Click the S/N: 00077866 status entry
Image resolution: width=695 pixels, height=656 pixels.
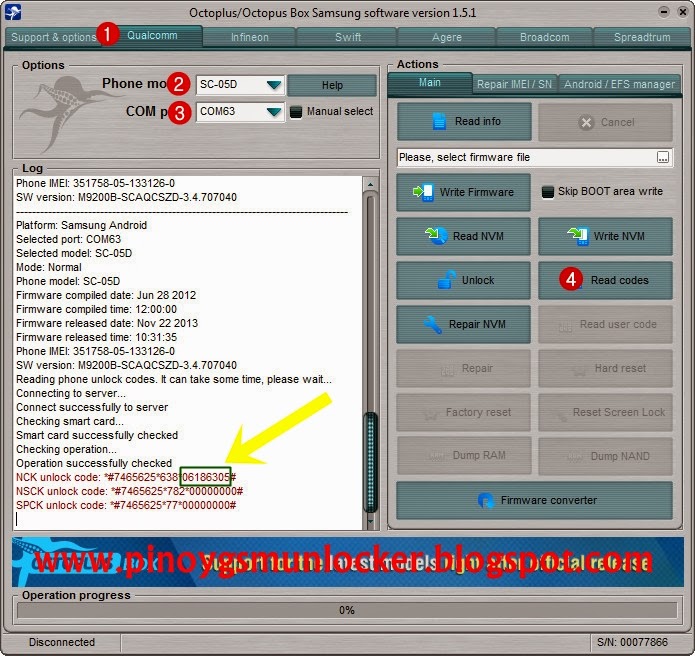pyautogui.click(x=632, y=642)
